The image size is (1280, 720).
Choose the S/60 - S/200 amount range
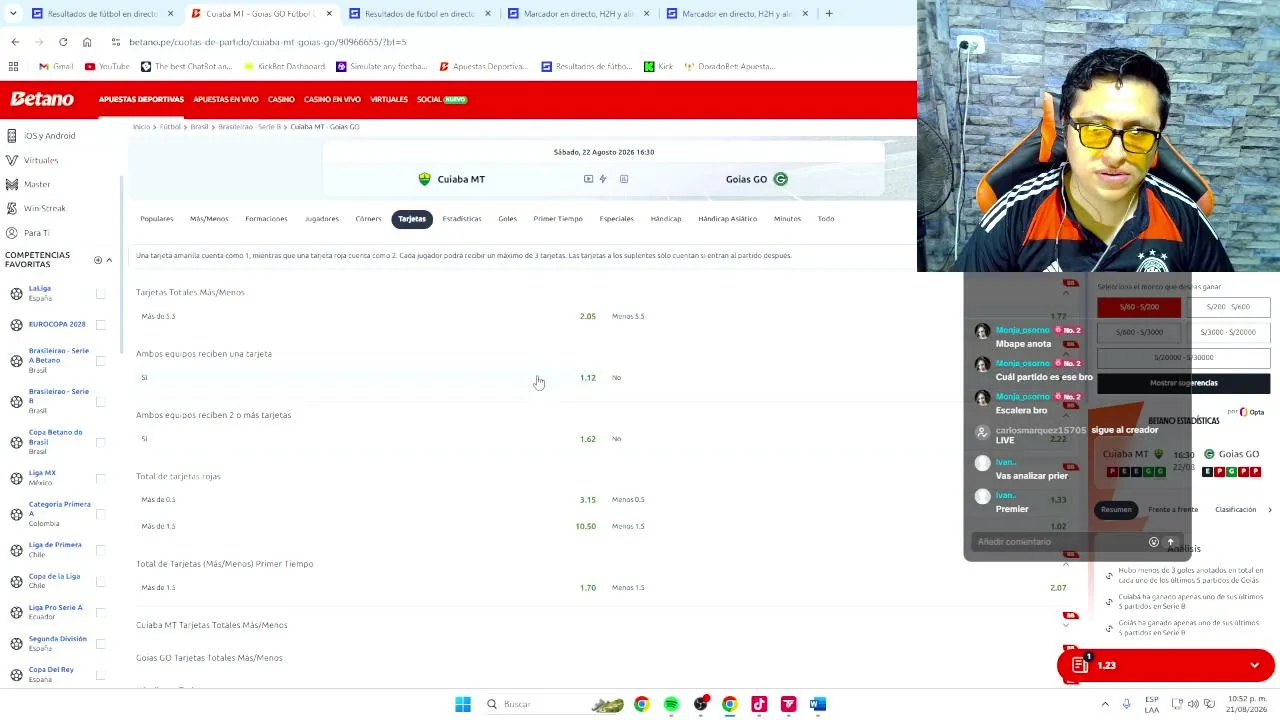(1139, 307)
